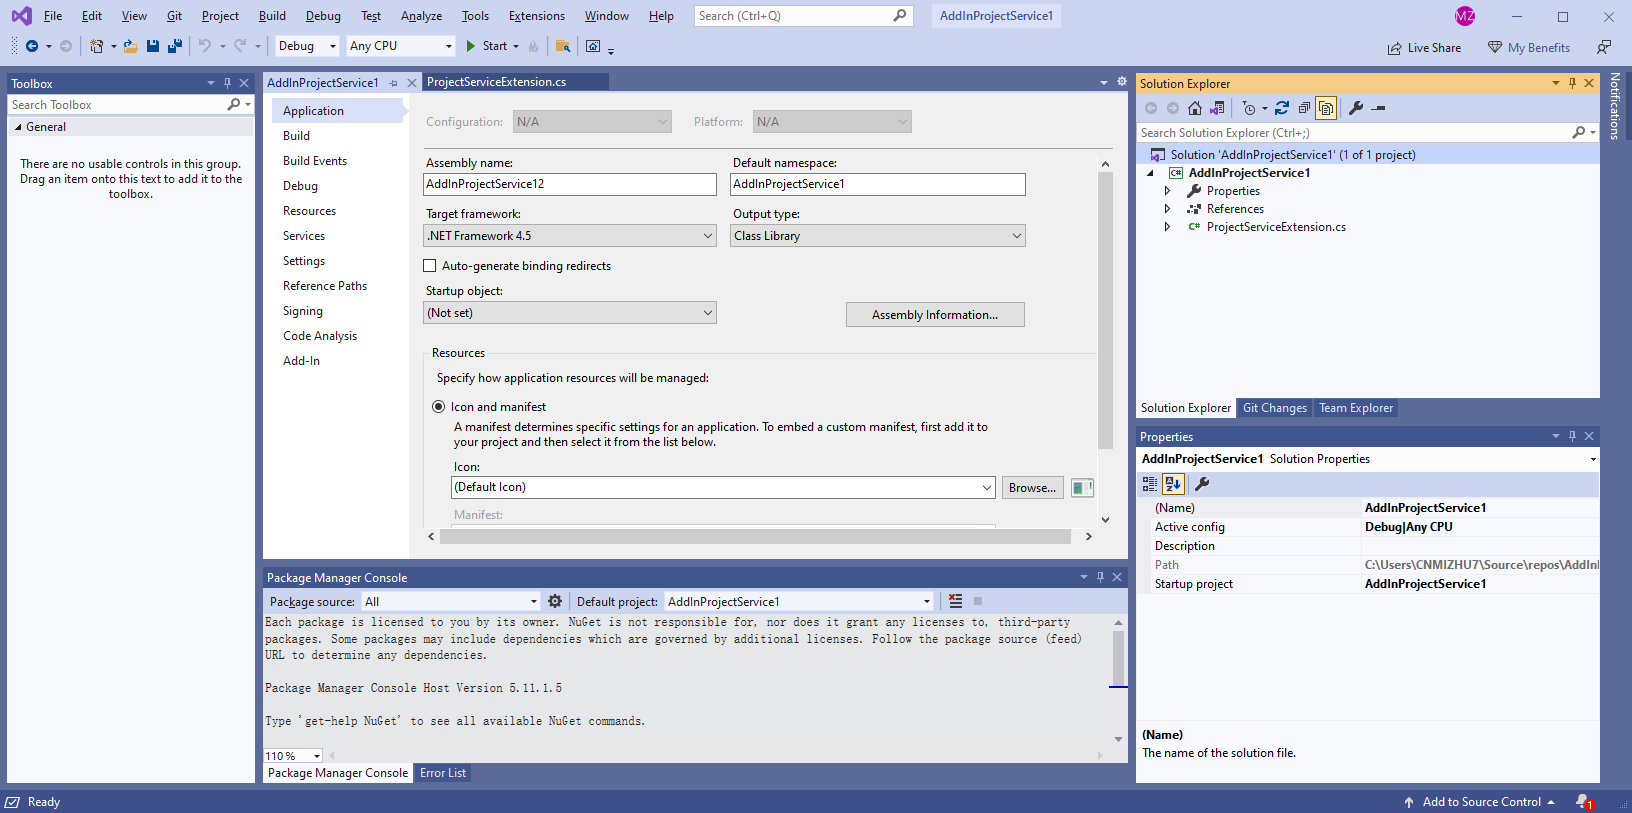1632x813 pixels.
Task: Switch to the Team Explorer tab
Action: click(1355, 408)
